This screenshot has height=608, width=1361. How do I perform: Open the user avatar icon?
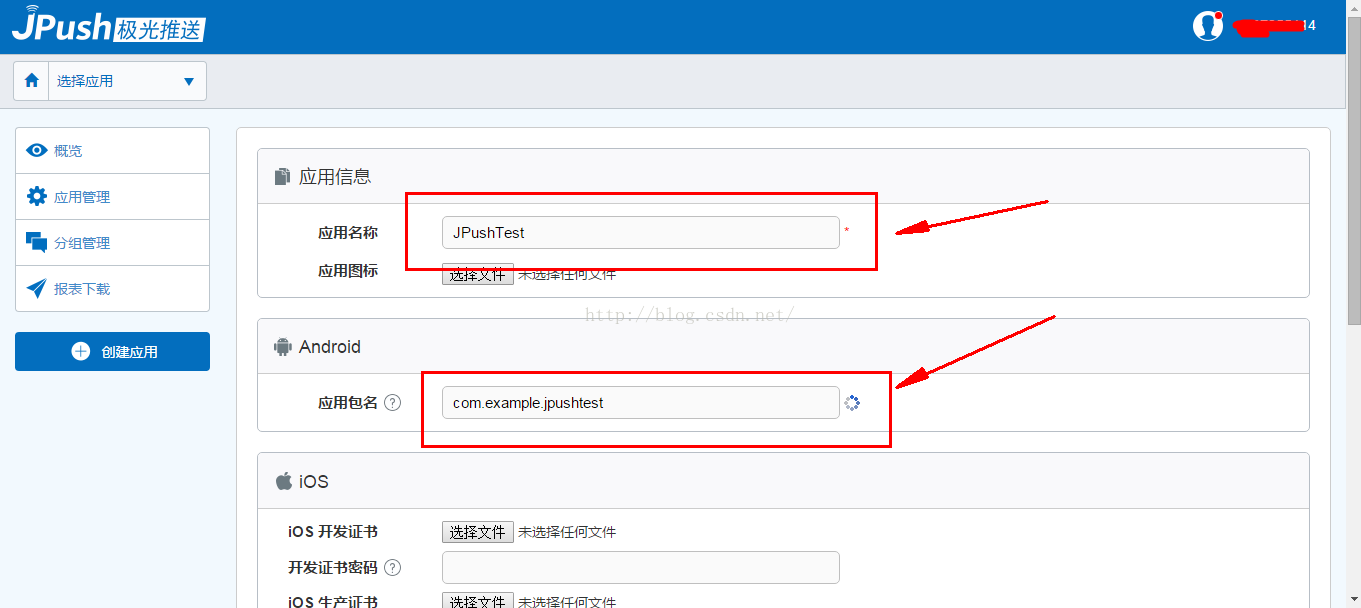point(1208,25)
